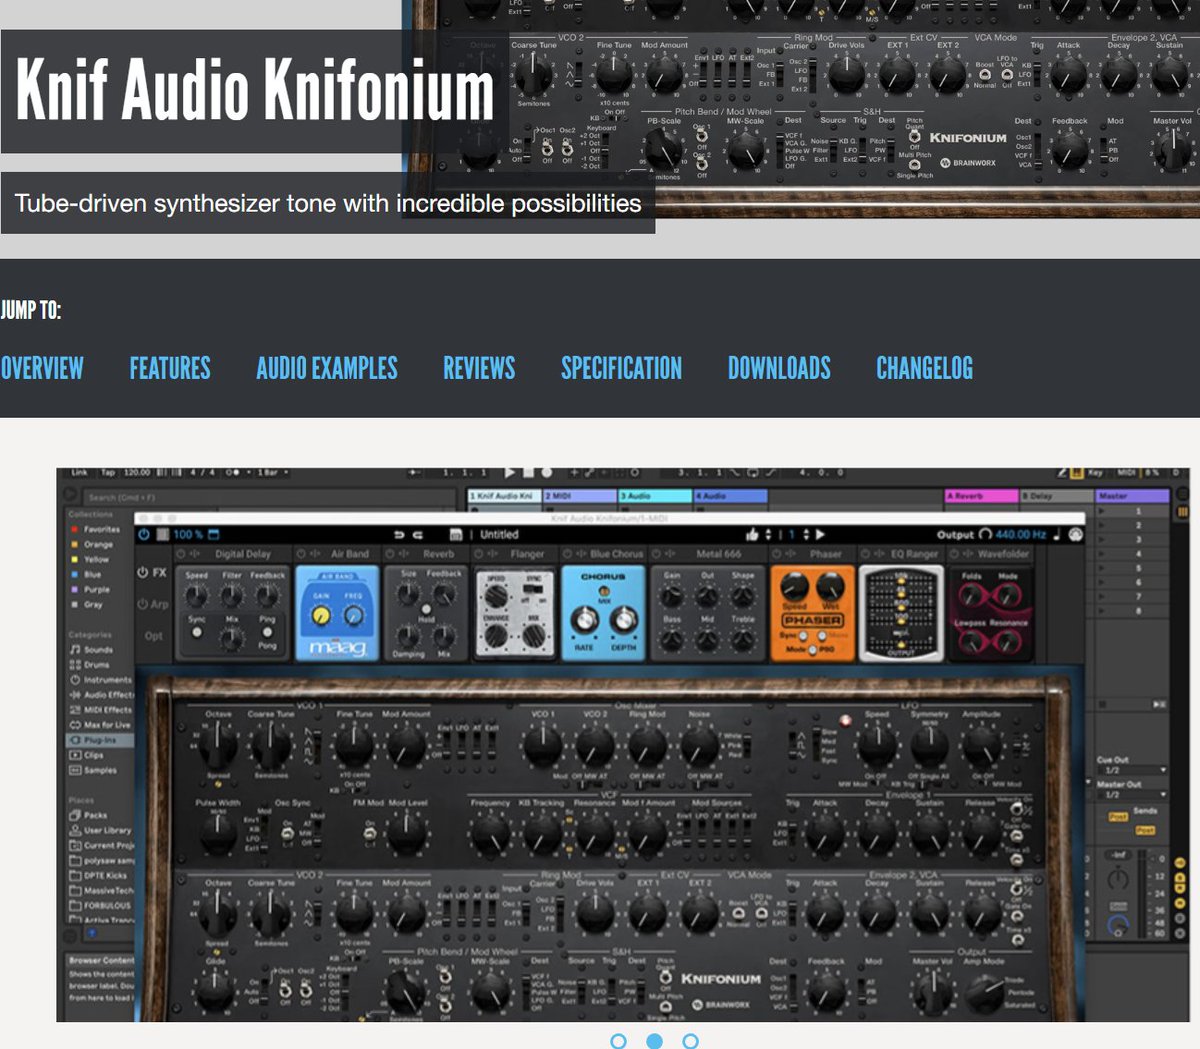Click the 440.00 Hz tuning value
Viewport: 1200px width, 1049px height.
coord(1020,534)
